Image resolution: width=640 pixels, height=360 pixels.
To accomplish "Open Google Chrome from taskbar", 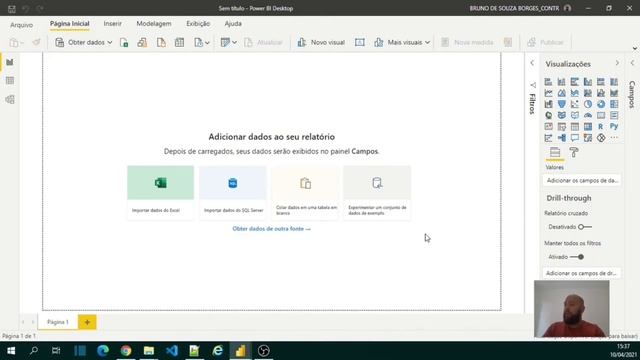I will 126,351.
